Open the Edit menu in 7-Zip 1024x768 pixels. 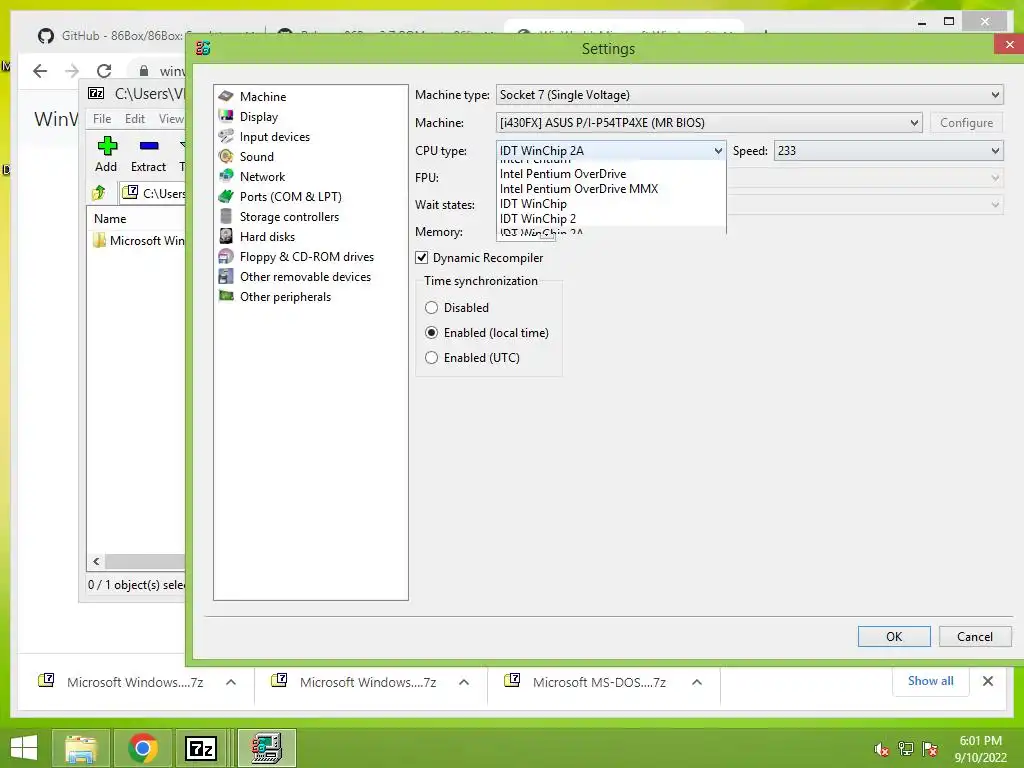[x=135, y=119]
